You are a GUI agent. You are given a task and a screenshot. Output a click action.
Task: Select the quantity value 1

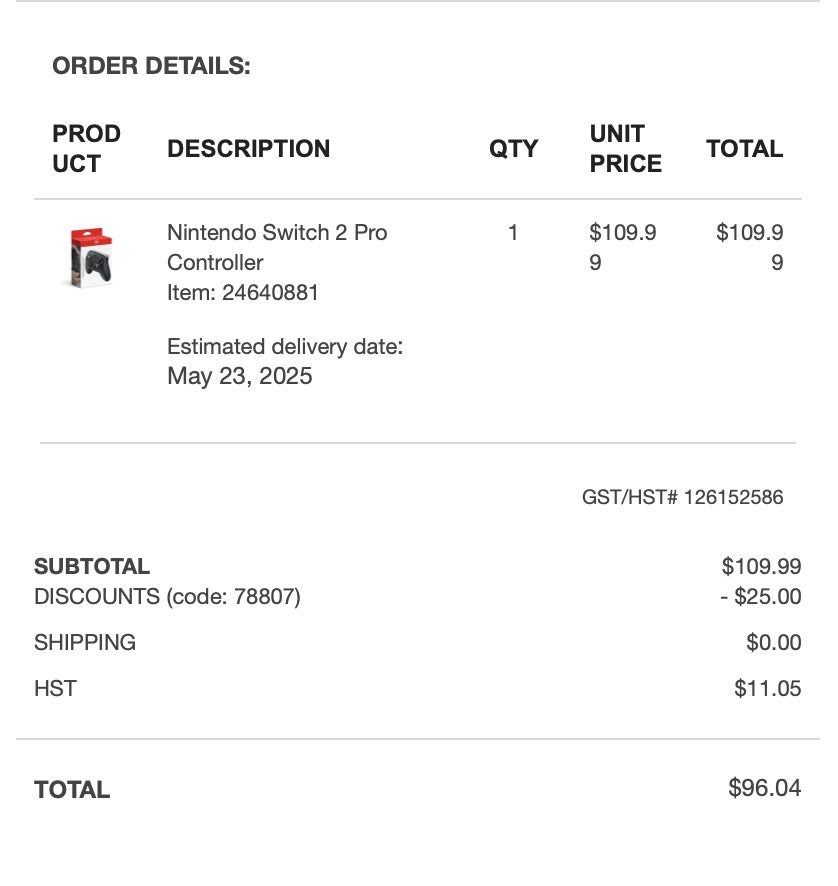coord(513,232)
